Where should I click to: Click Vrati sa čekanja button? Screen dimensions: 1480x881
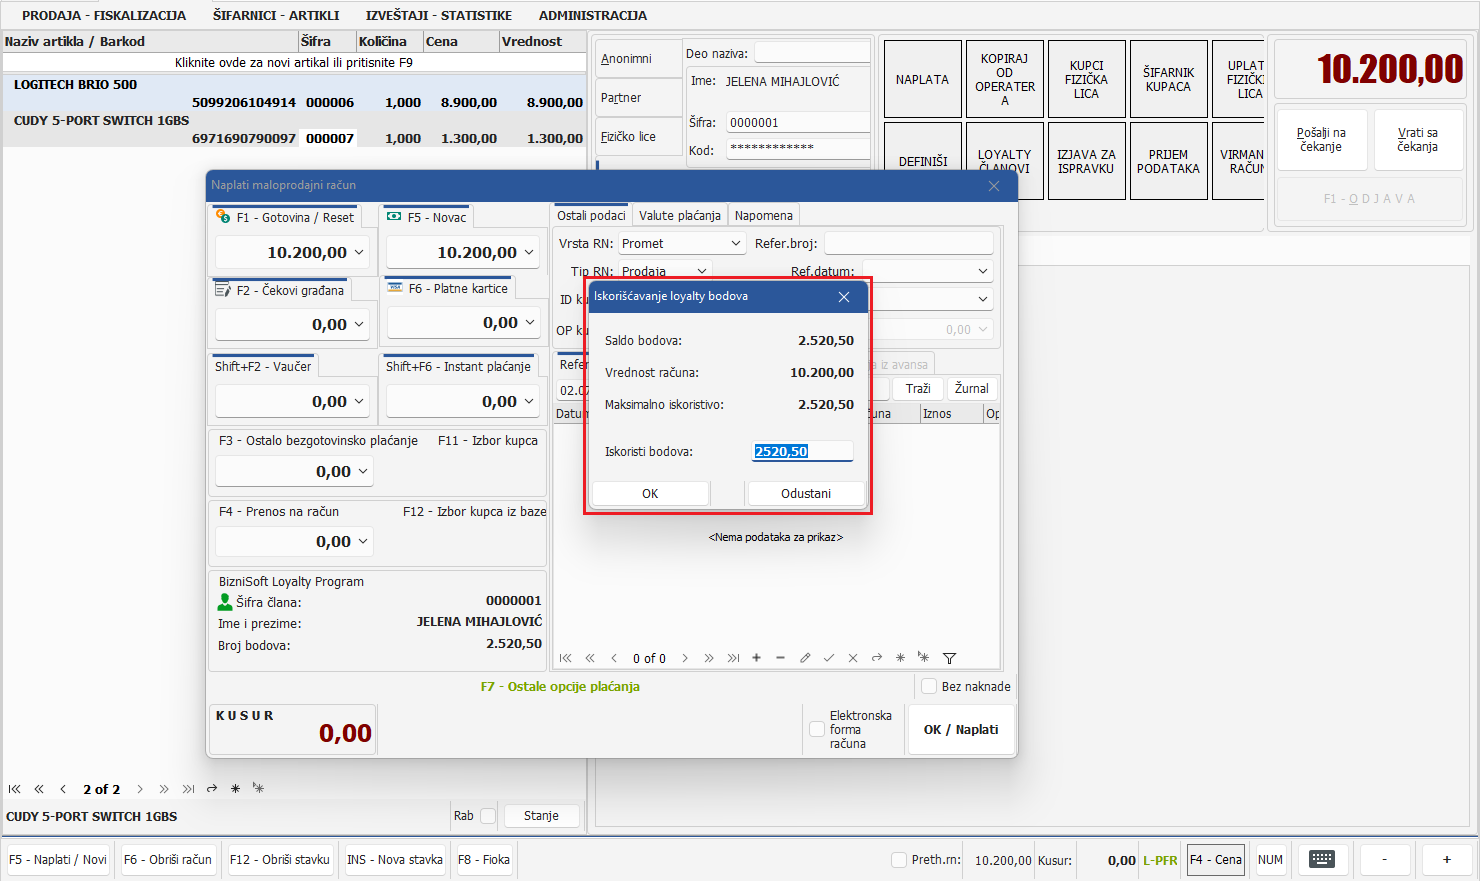1418,139
